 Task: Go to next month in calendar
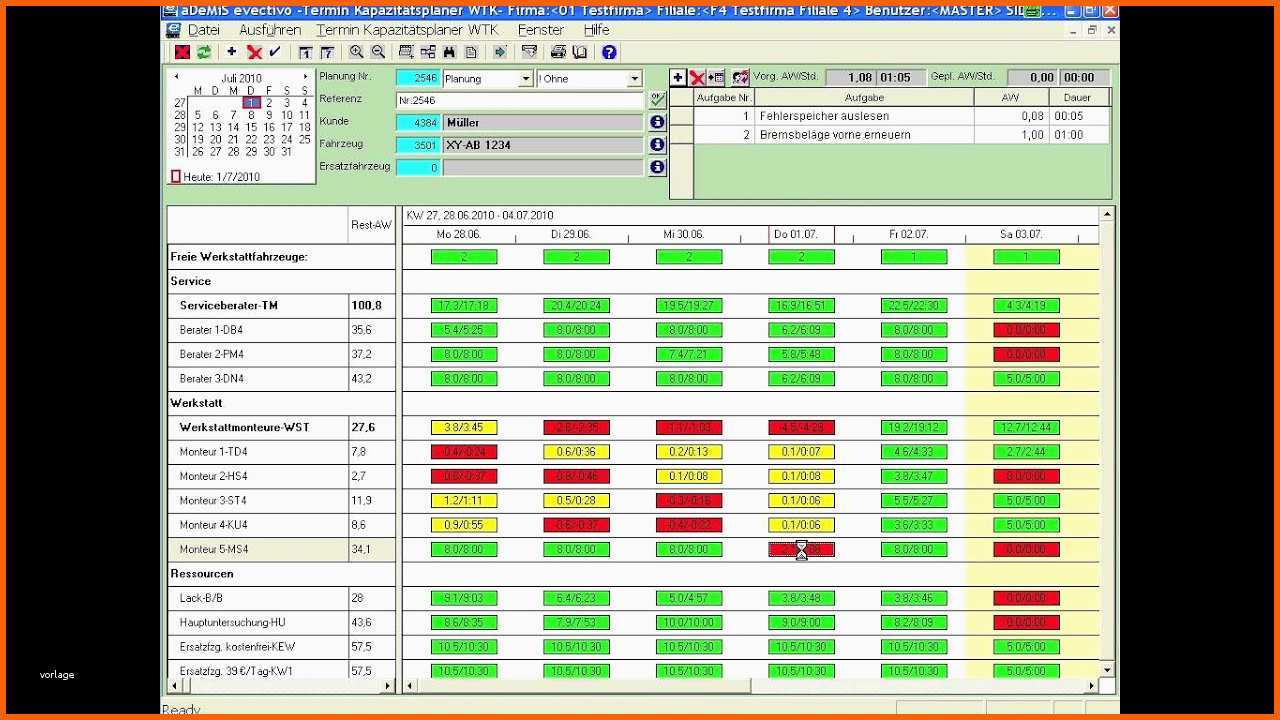pos(306,77)
